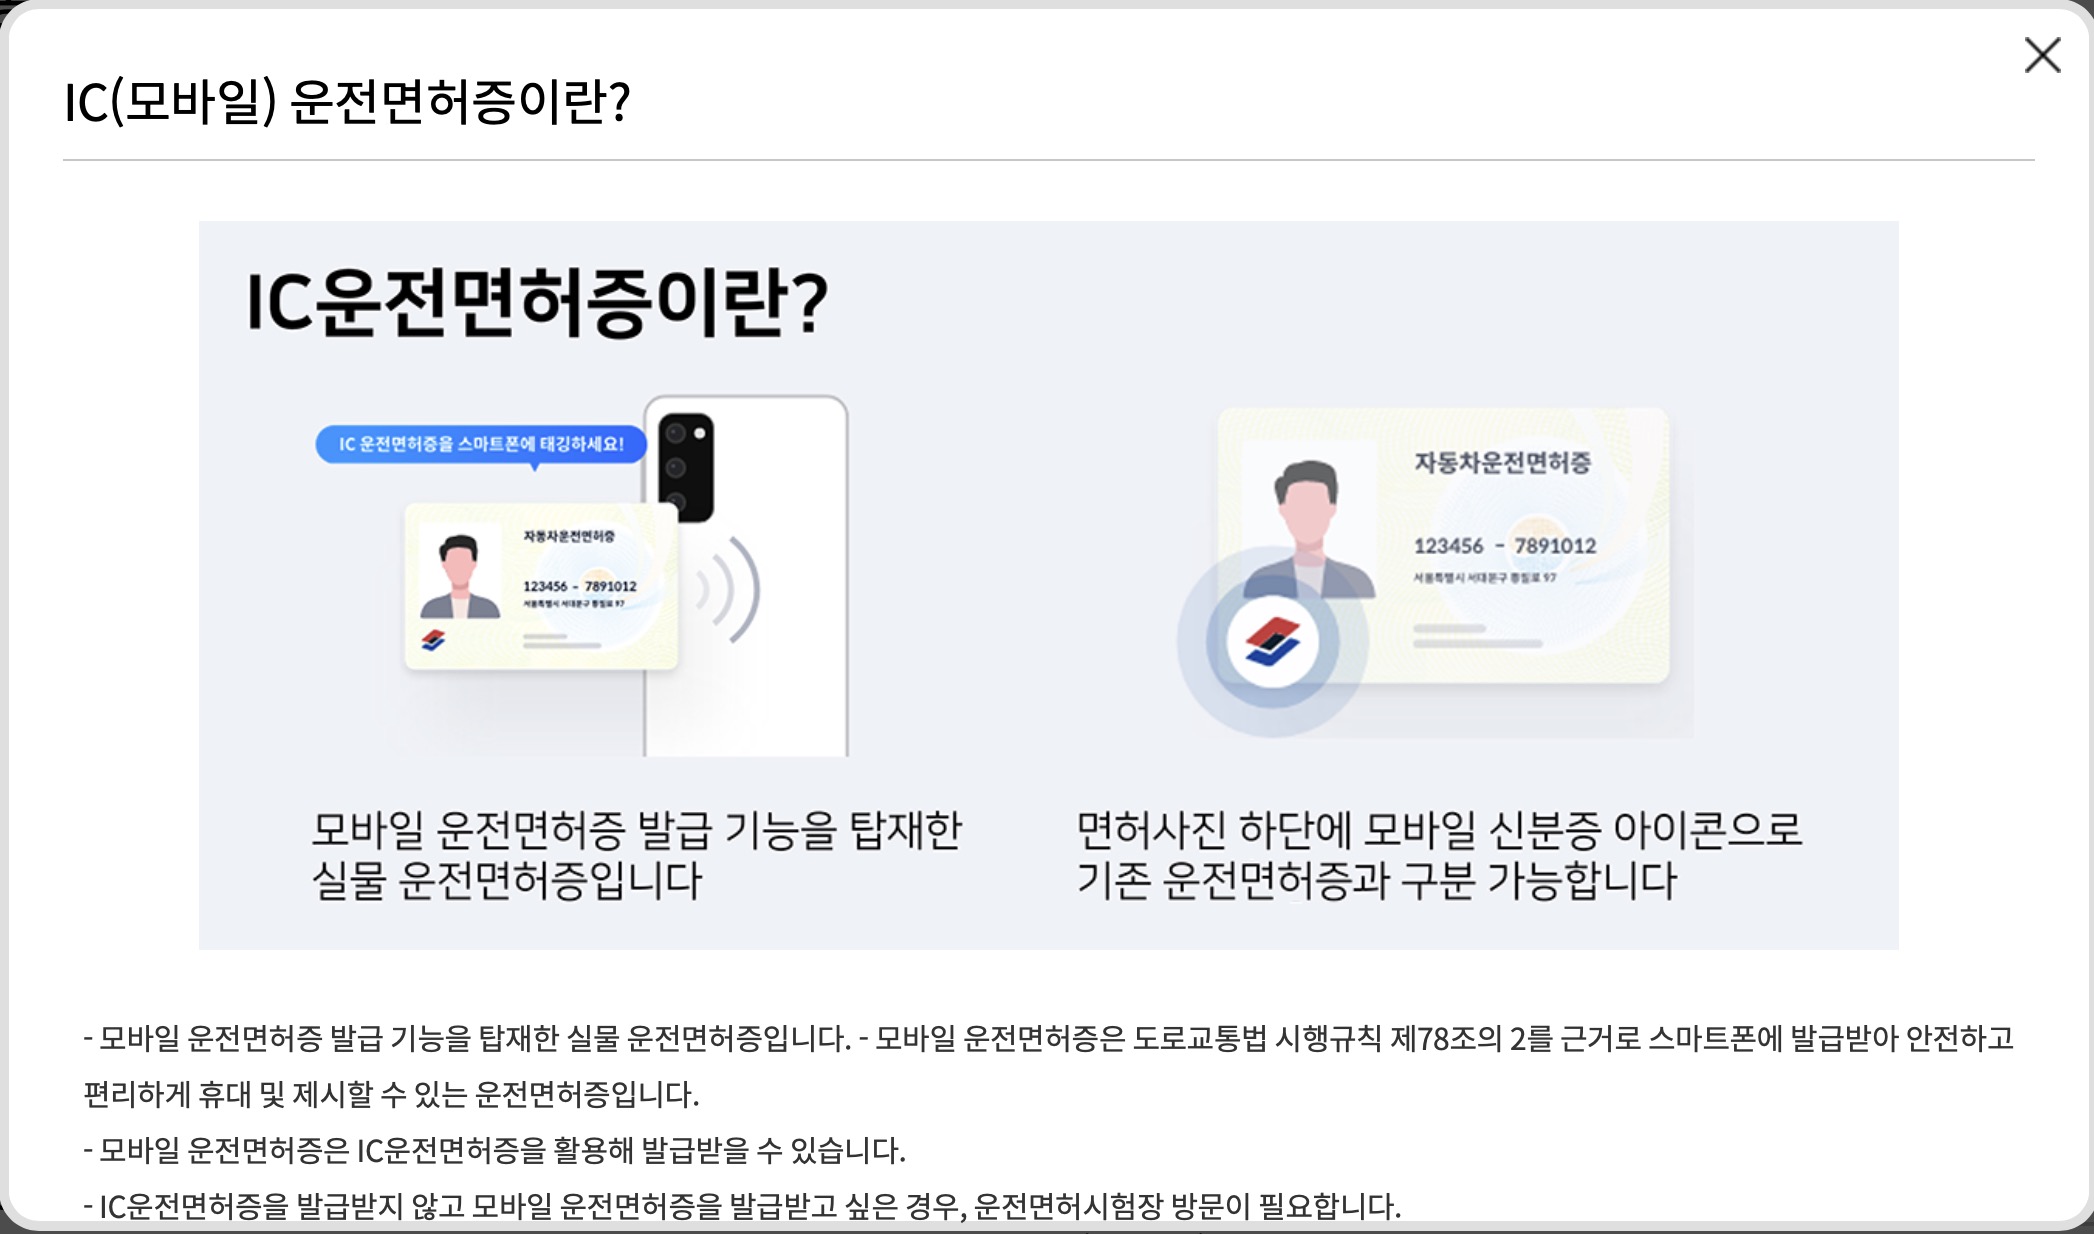
Task: Click the white smartphone body illustration
Action: pos(746,576)
